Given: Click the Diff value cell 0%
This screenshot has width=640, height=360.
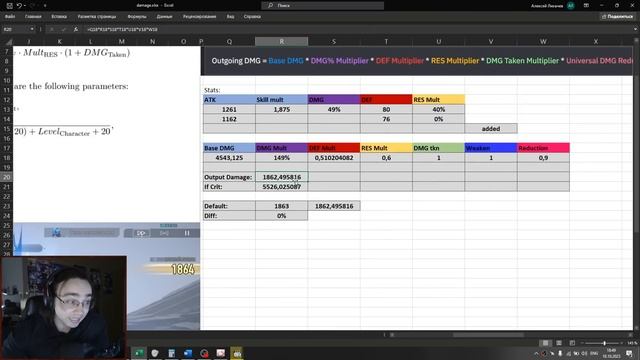Looking at the screenshot, I should (x=282, y=216).
